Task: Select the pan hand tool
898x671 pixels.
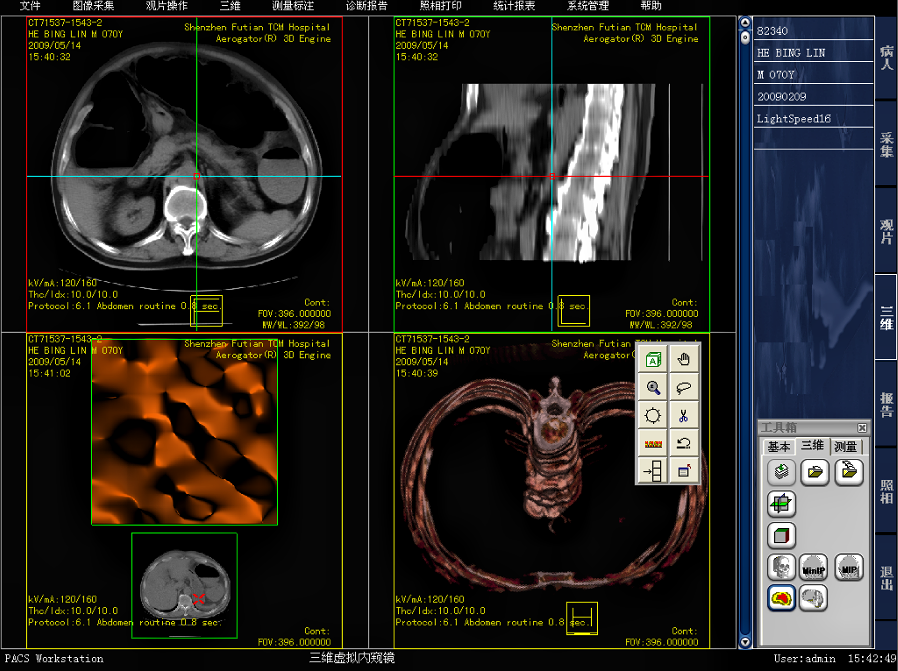Action: (x=684, y=360)
